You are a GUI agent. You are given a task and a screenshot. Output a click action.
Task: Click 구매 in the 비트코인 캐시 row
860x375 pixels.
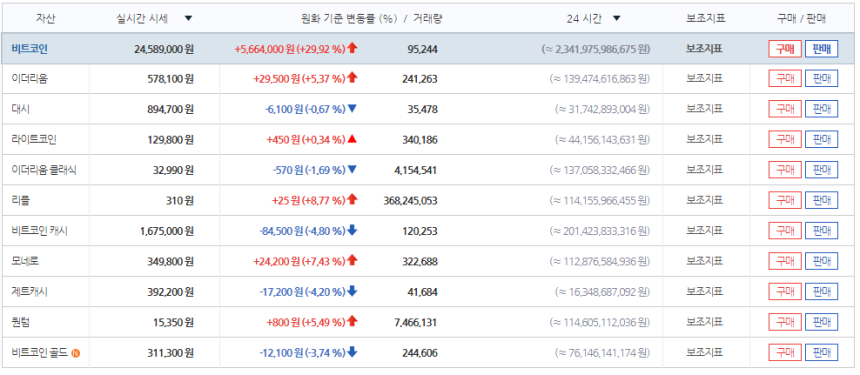click(x=785, y=231)
